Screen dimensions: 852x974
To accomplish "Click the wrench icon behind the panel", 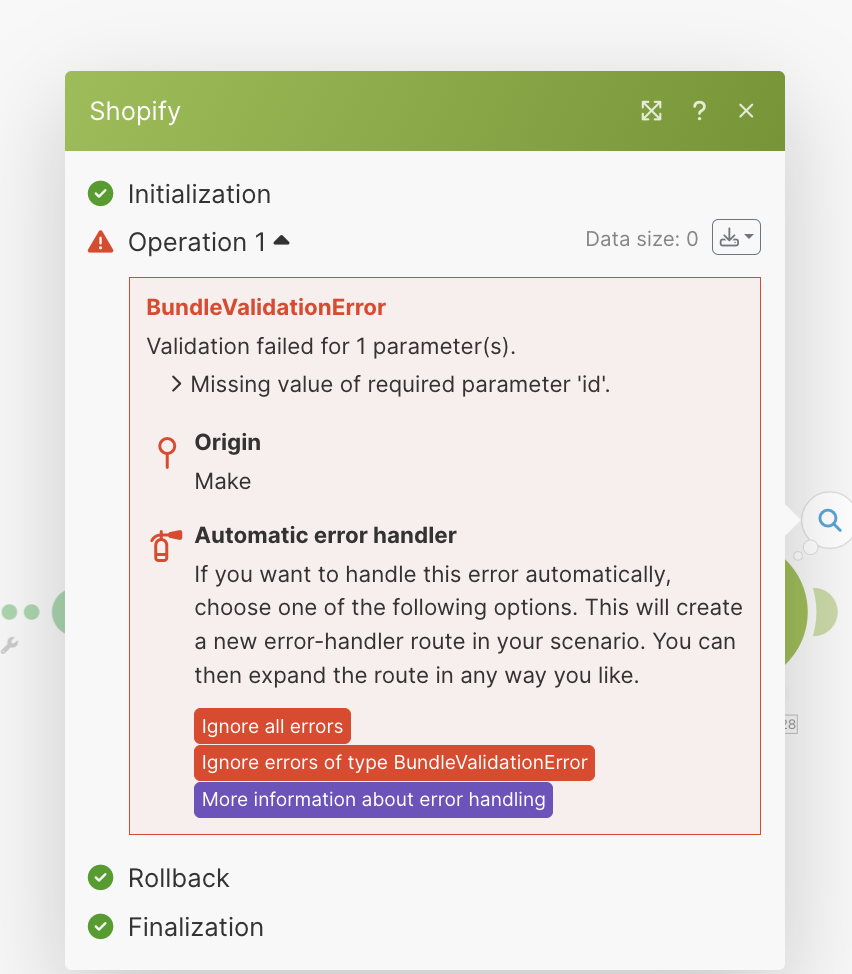I will (9, 645).
